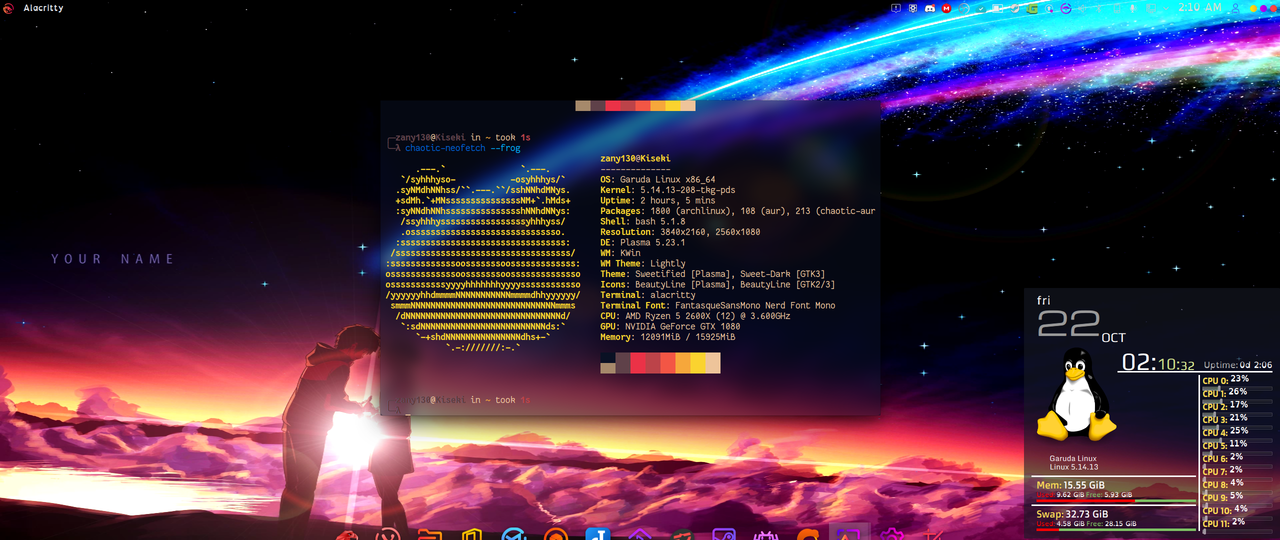Click the Packages: 1800 (archlinux) line
The image size is (1280, 540).
[x=738, y=211]
